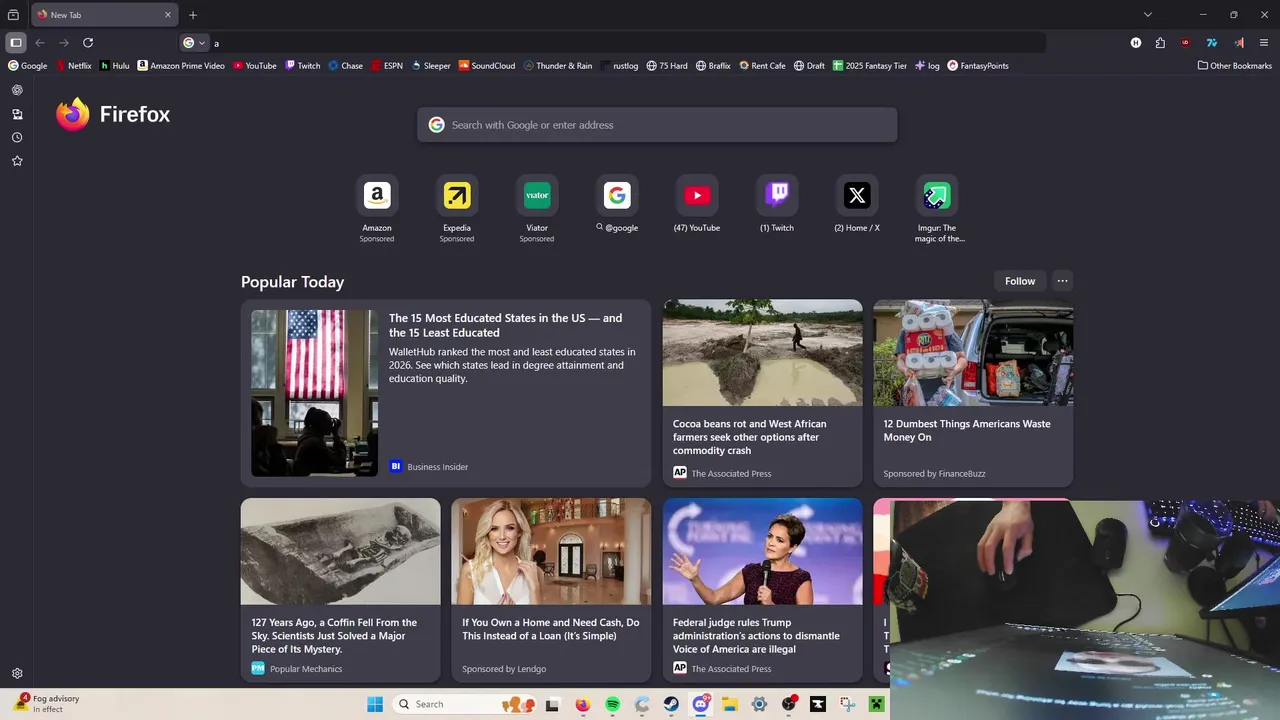Image resolution: width=1280 pixels, height=720 pixels.
Task: Open the YouTube shortcut tile
Action: (x=697, y=204)
